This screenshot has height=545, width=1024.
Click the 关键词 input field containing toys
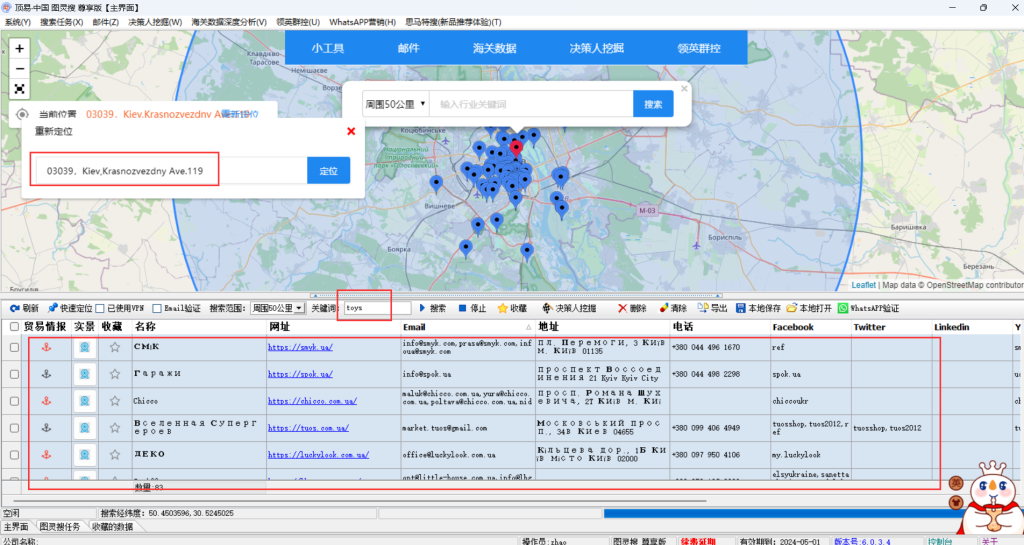375,308
